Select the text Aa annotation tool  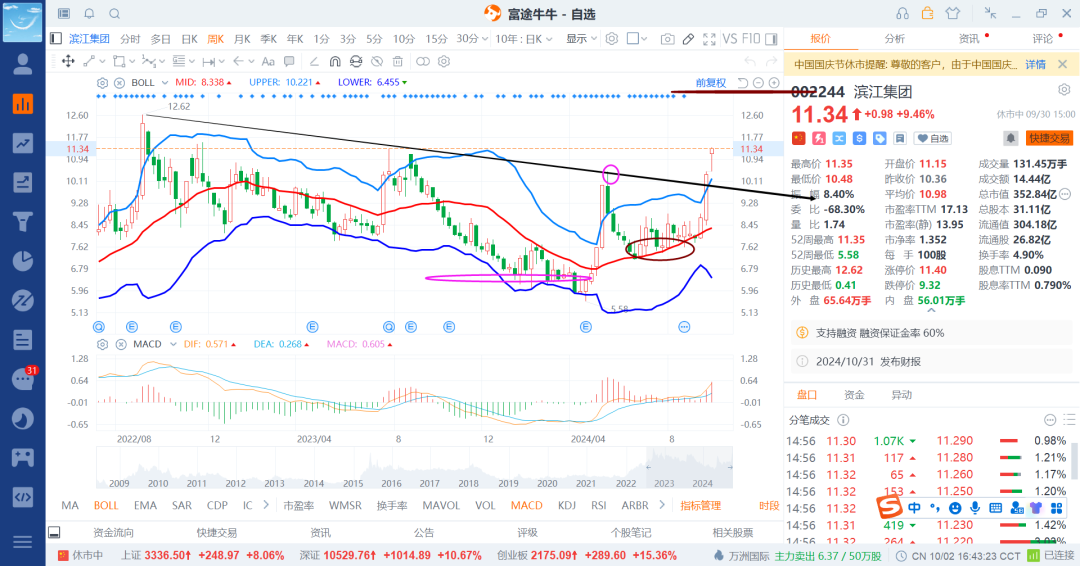[x=268, y=61]
